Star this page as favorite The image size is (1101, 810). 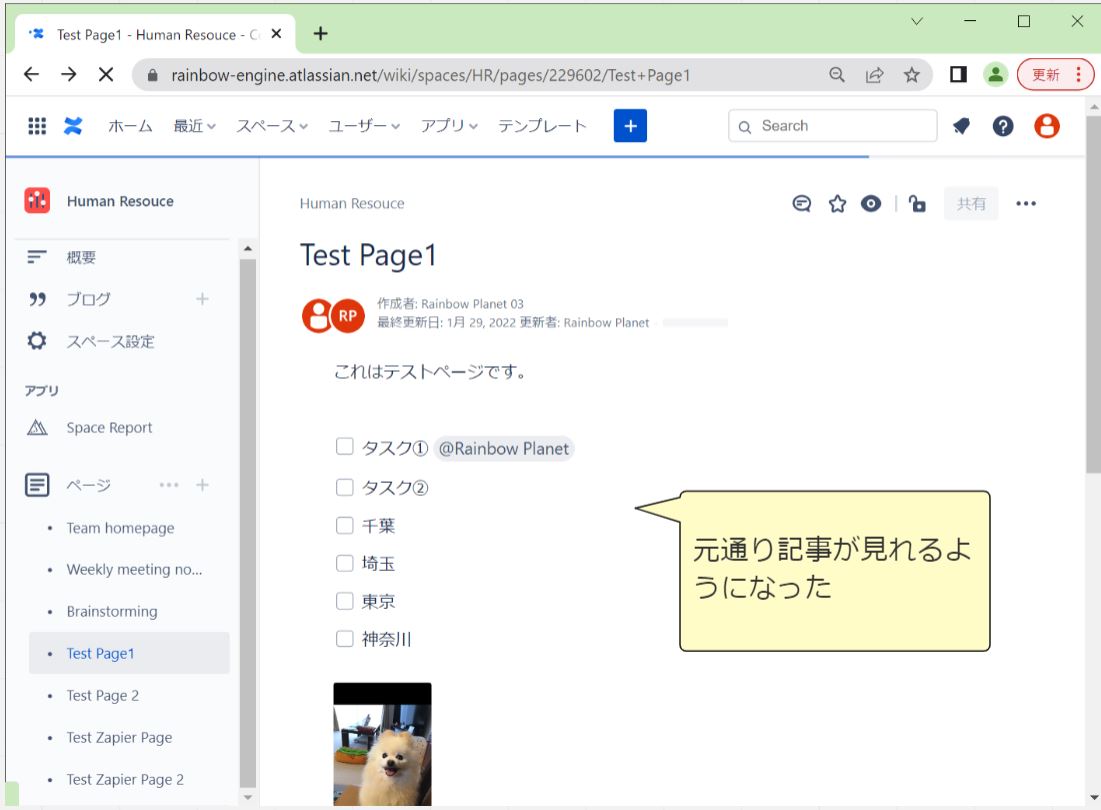tap(838, 204)
